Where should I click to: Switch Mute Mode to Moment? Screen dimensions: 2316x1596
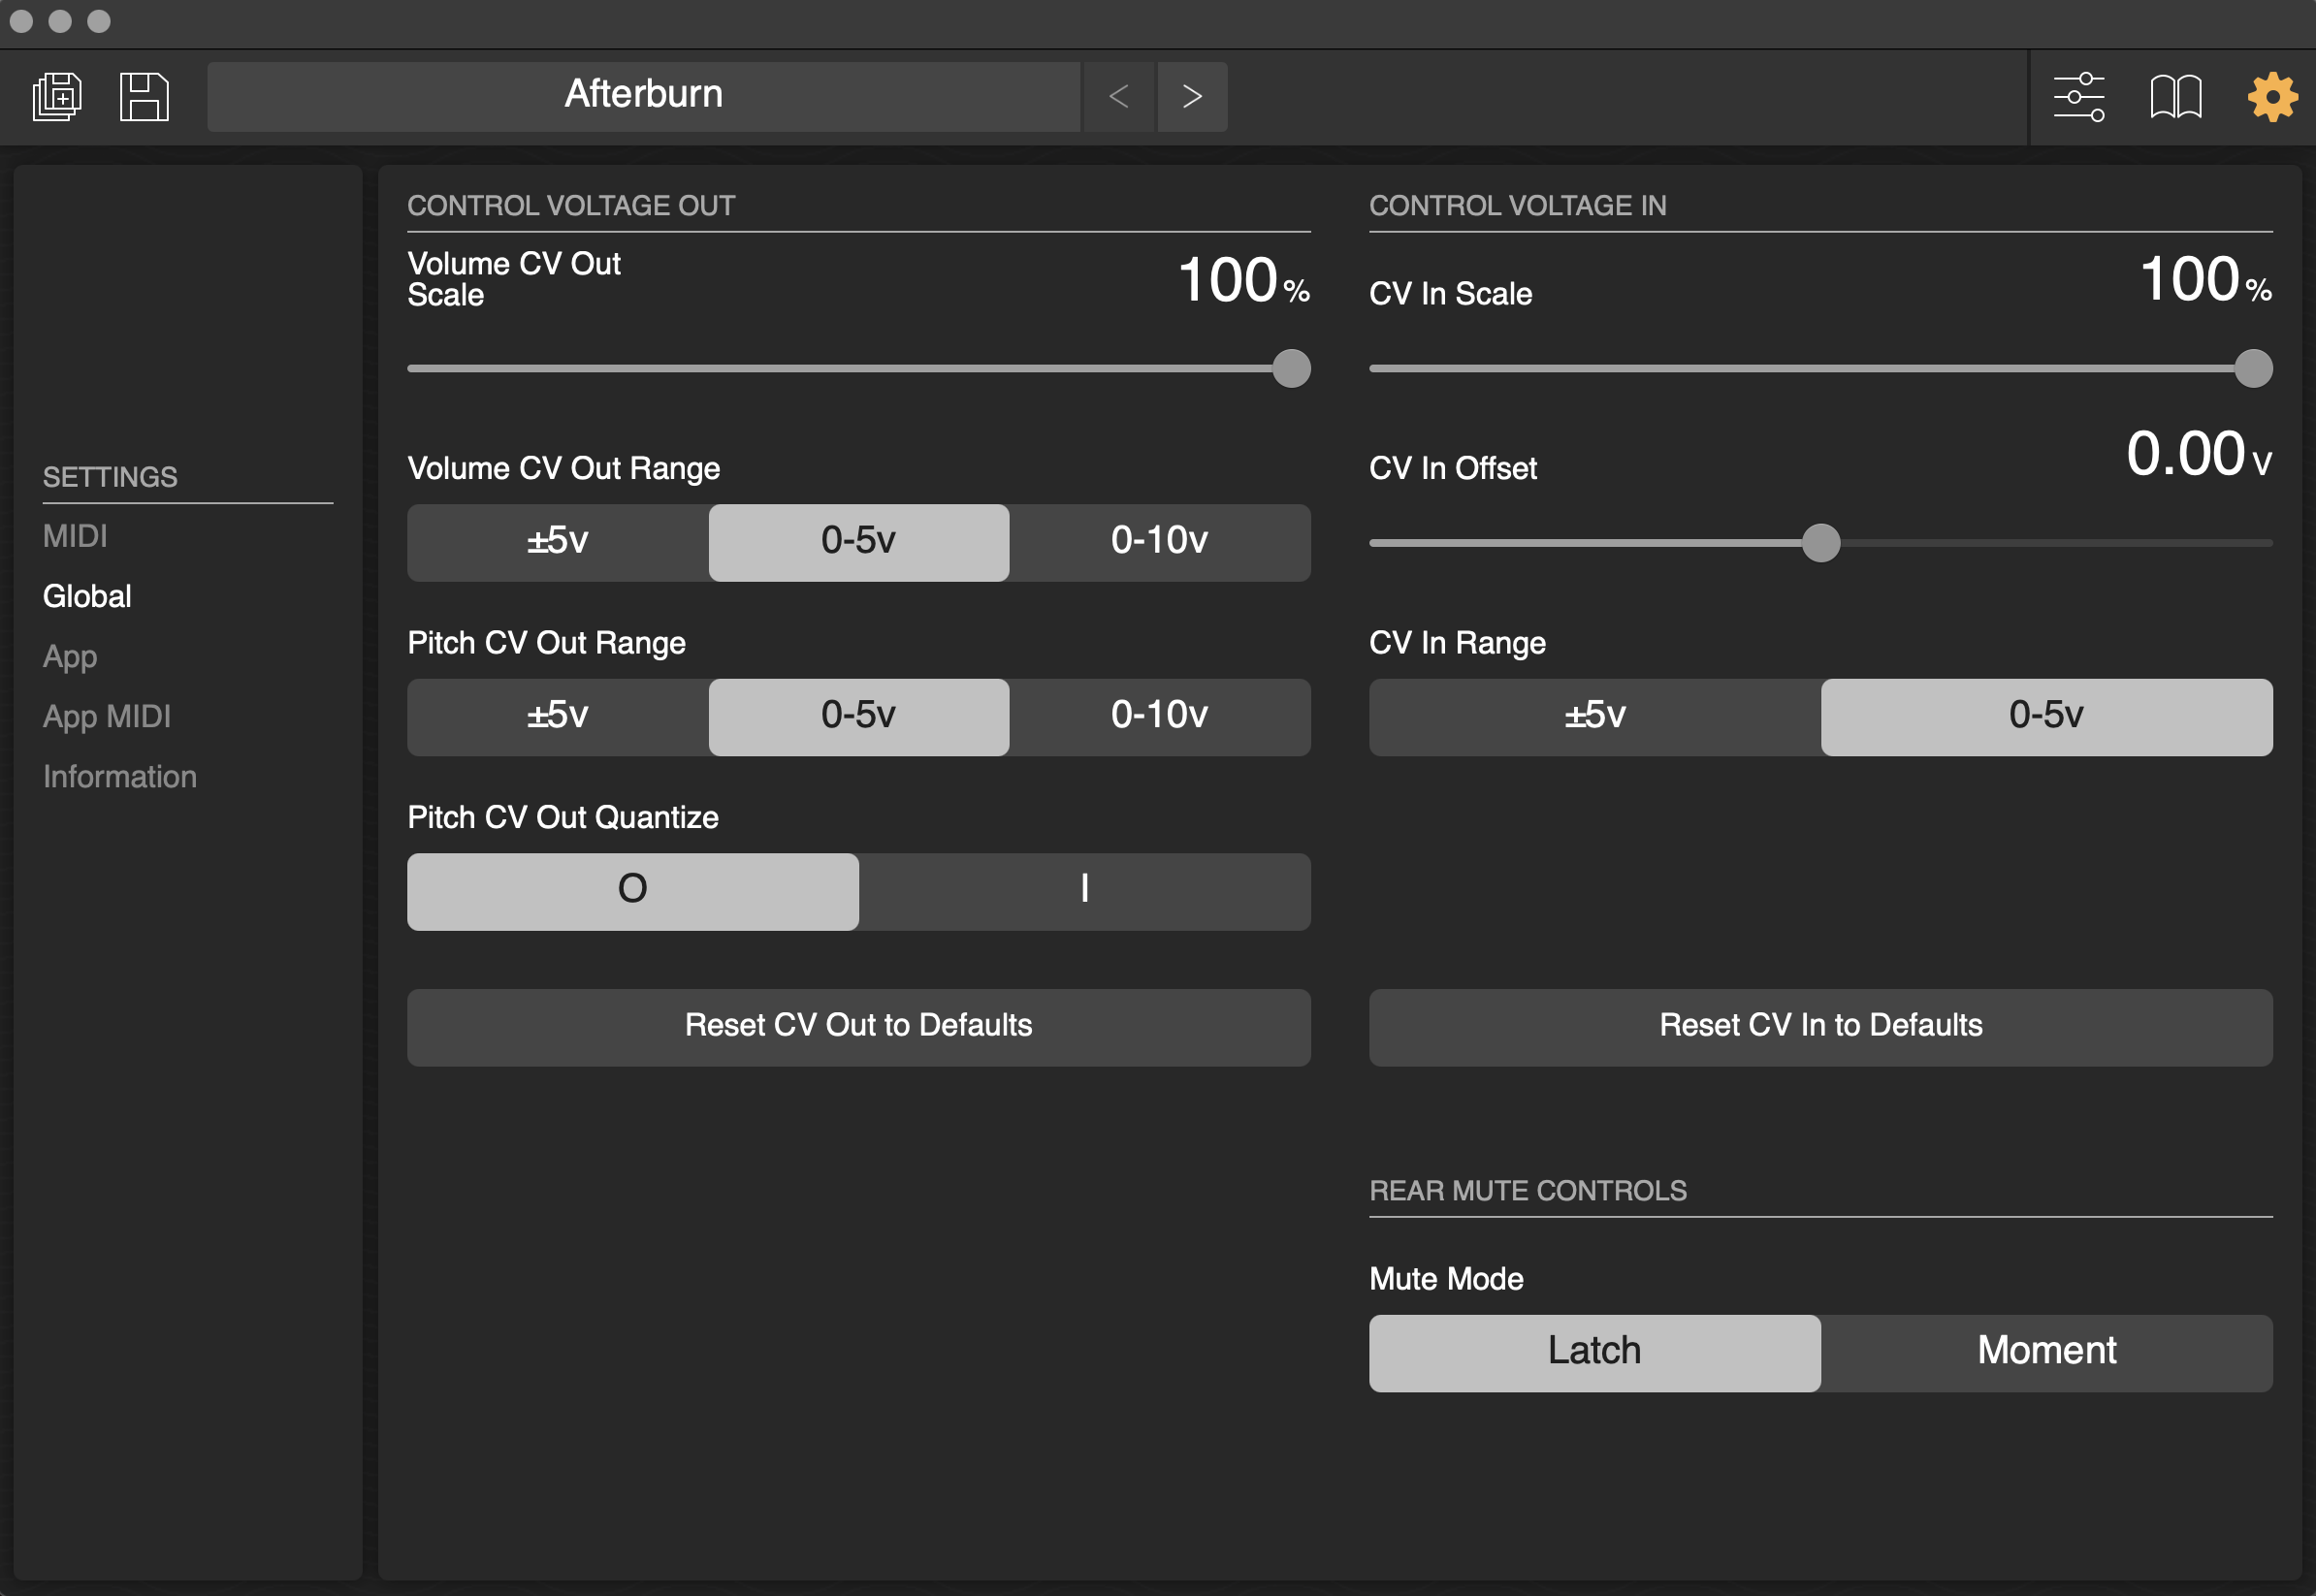pyautogui.click(x=2045, y=1352)
